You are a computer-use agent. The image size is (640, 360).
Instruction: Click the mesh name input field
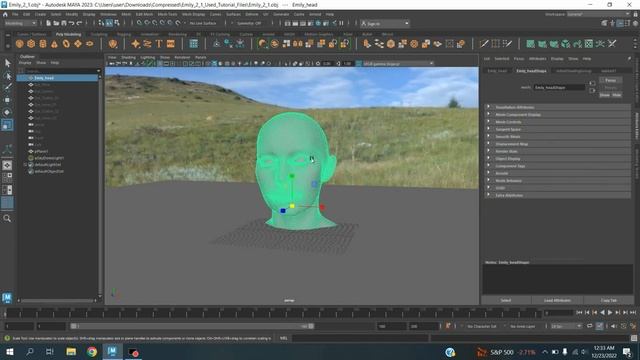pyautogui.click(x=560, y=87)
